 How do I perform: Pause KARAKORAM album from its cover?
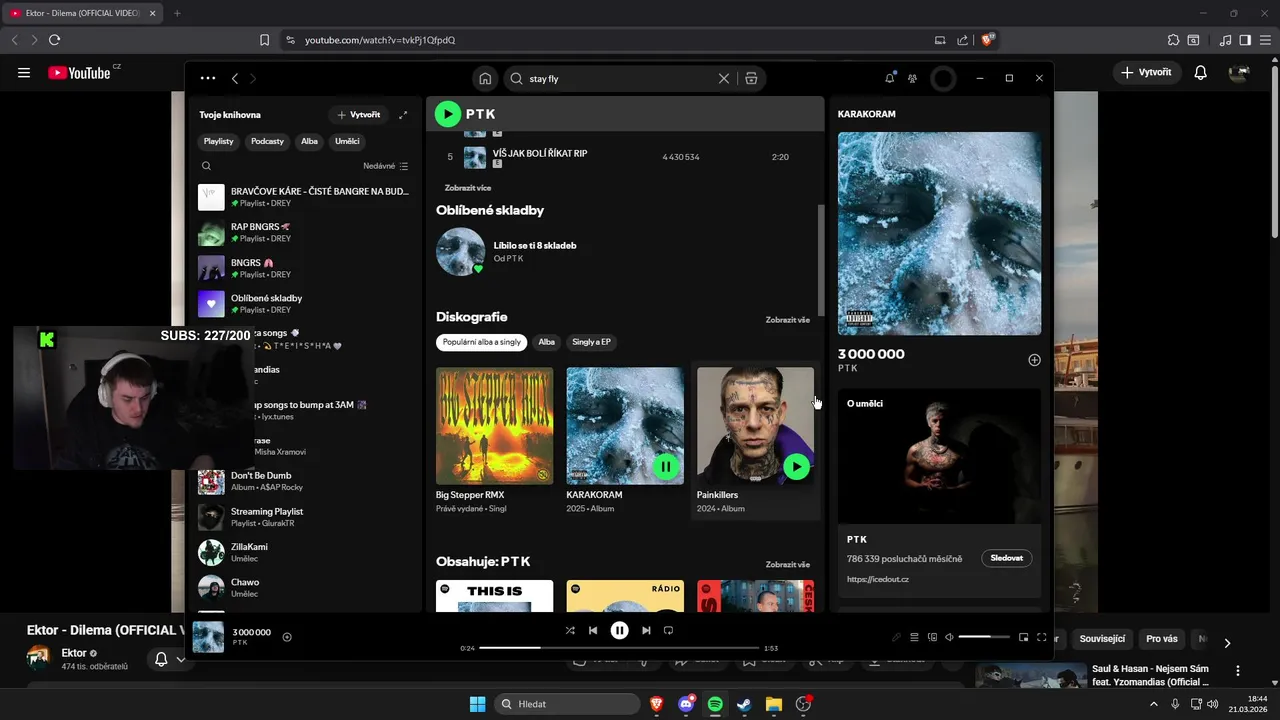point(665,466)
